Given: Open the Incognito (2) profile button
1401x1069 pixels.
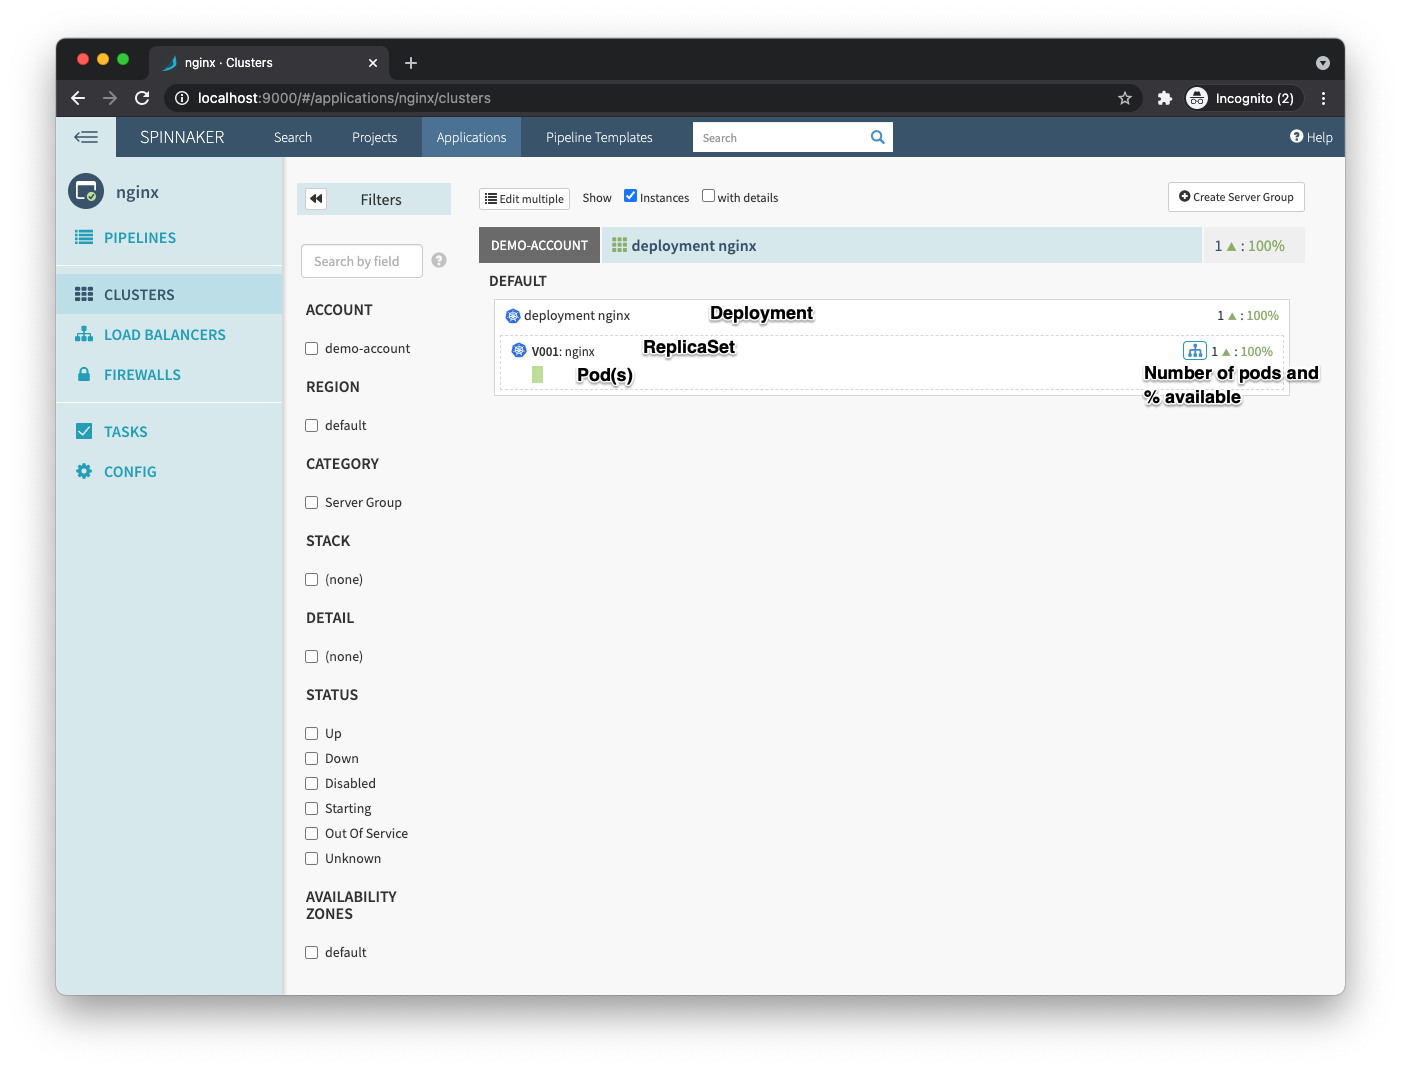Looking at the screenshot, I should point(1243,98).
